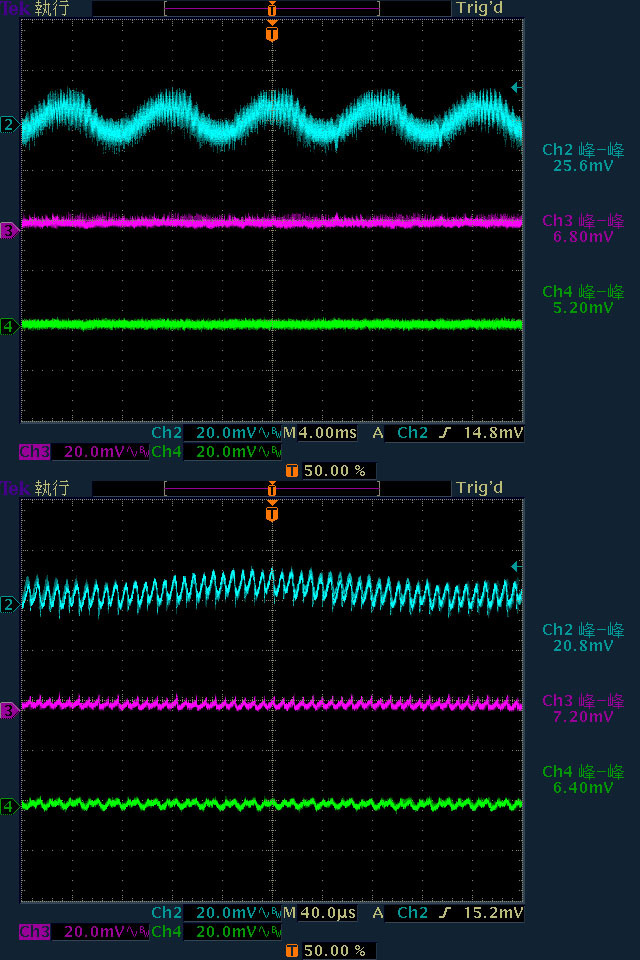This screenshot has width=640, height=960.
Task: Click Ch2 20.0mV scale readout in 4.00ms capture
Action: [216, 433]
